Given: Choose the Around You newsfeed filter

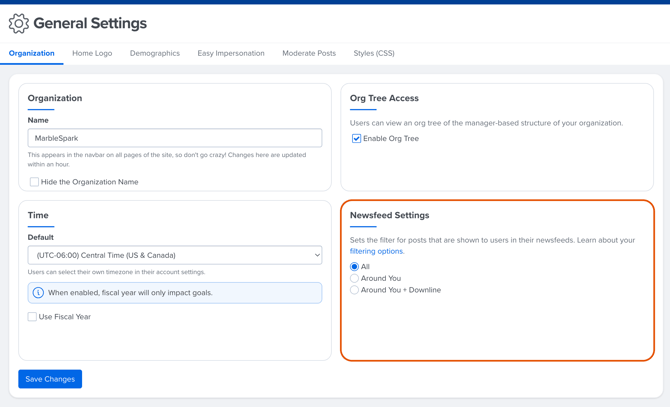Looking at the screenshot, I should [354, 278].
